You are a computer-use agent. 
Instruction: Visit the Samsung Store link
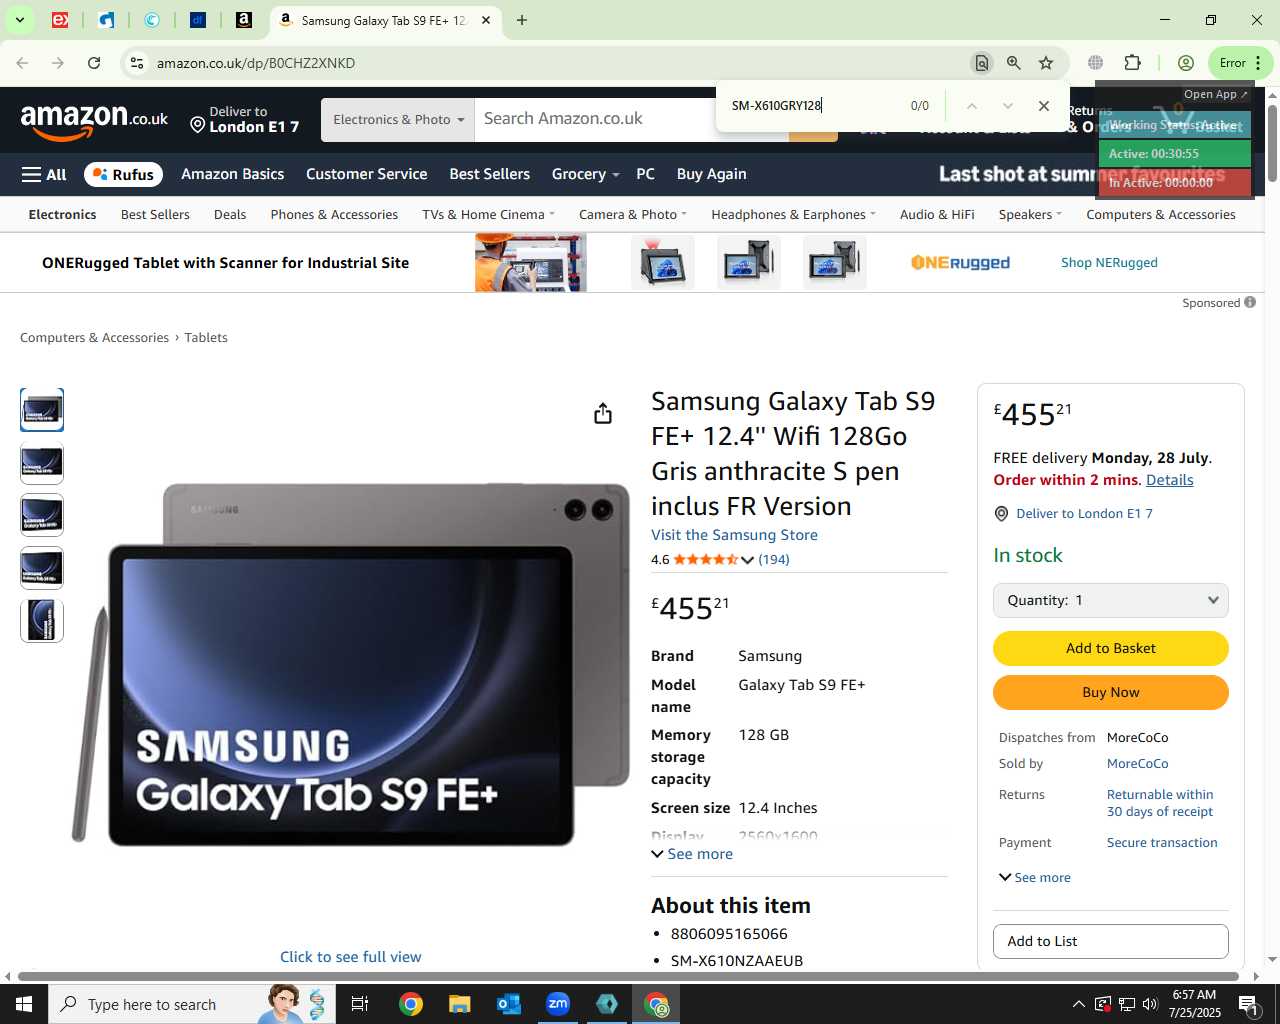(734, 535)
